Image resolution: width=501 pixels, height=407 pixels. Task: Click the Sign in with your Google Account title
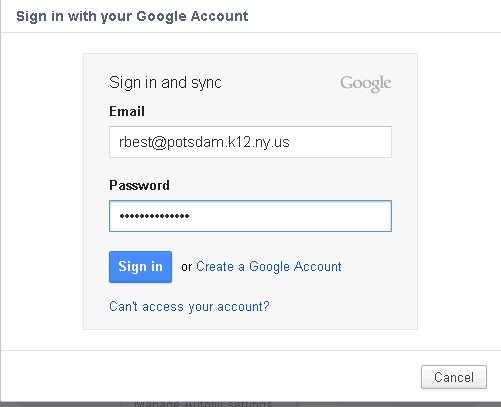click(x=132, y=16)
